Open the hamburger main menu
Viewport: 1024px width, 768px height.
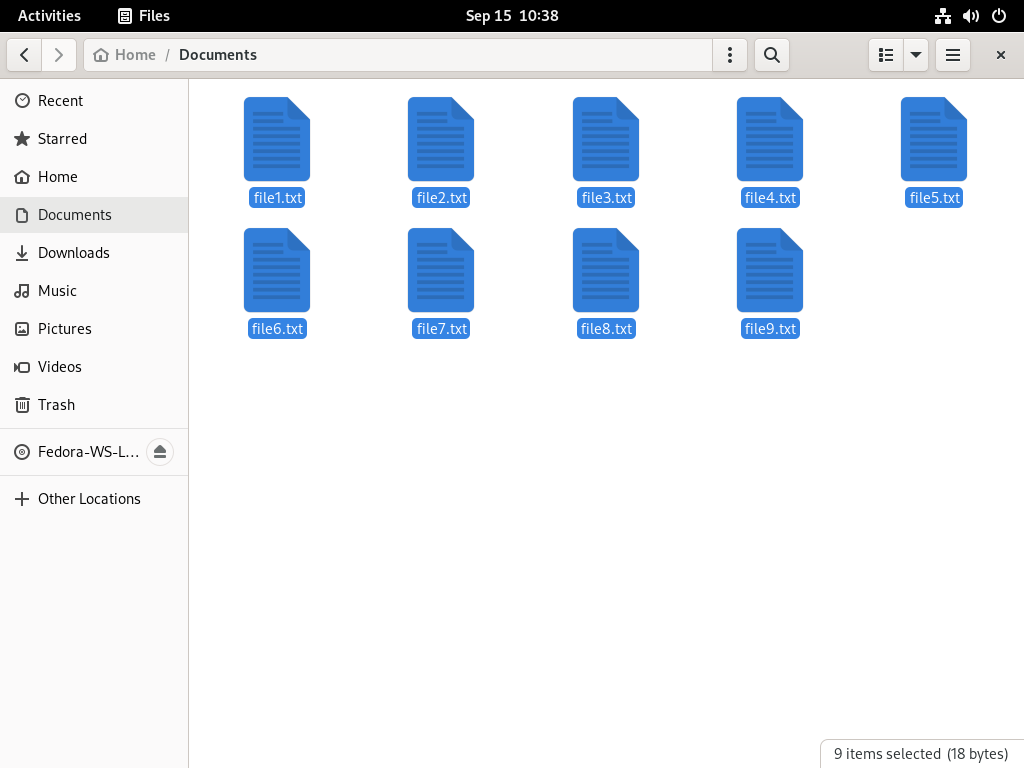coord(953,55)
